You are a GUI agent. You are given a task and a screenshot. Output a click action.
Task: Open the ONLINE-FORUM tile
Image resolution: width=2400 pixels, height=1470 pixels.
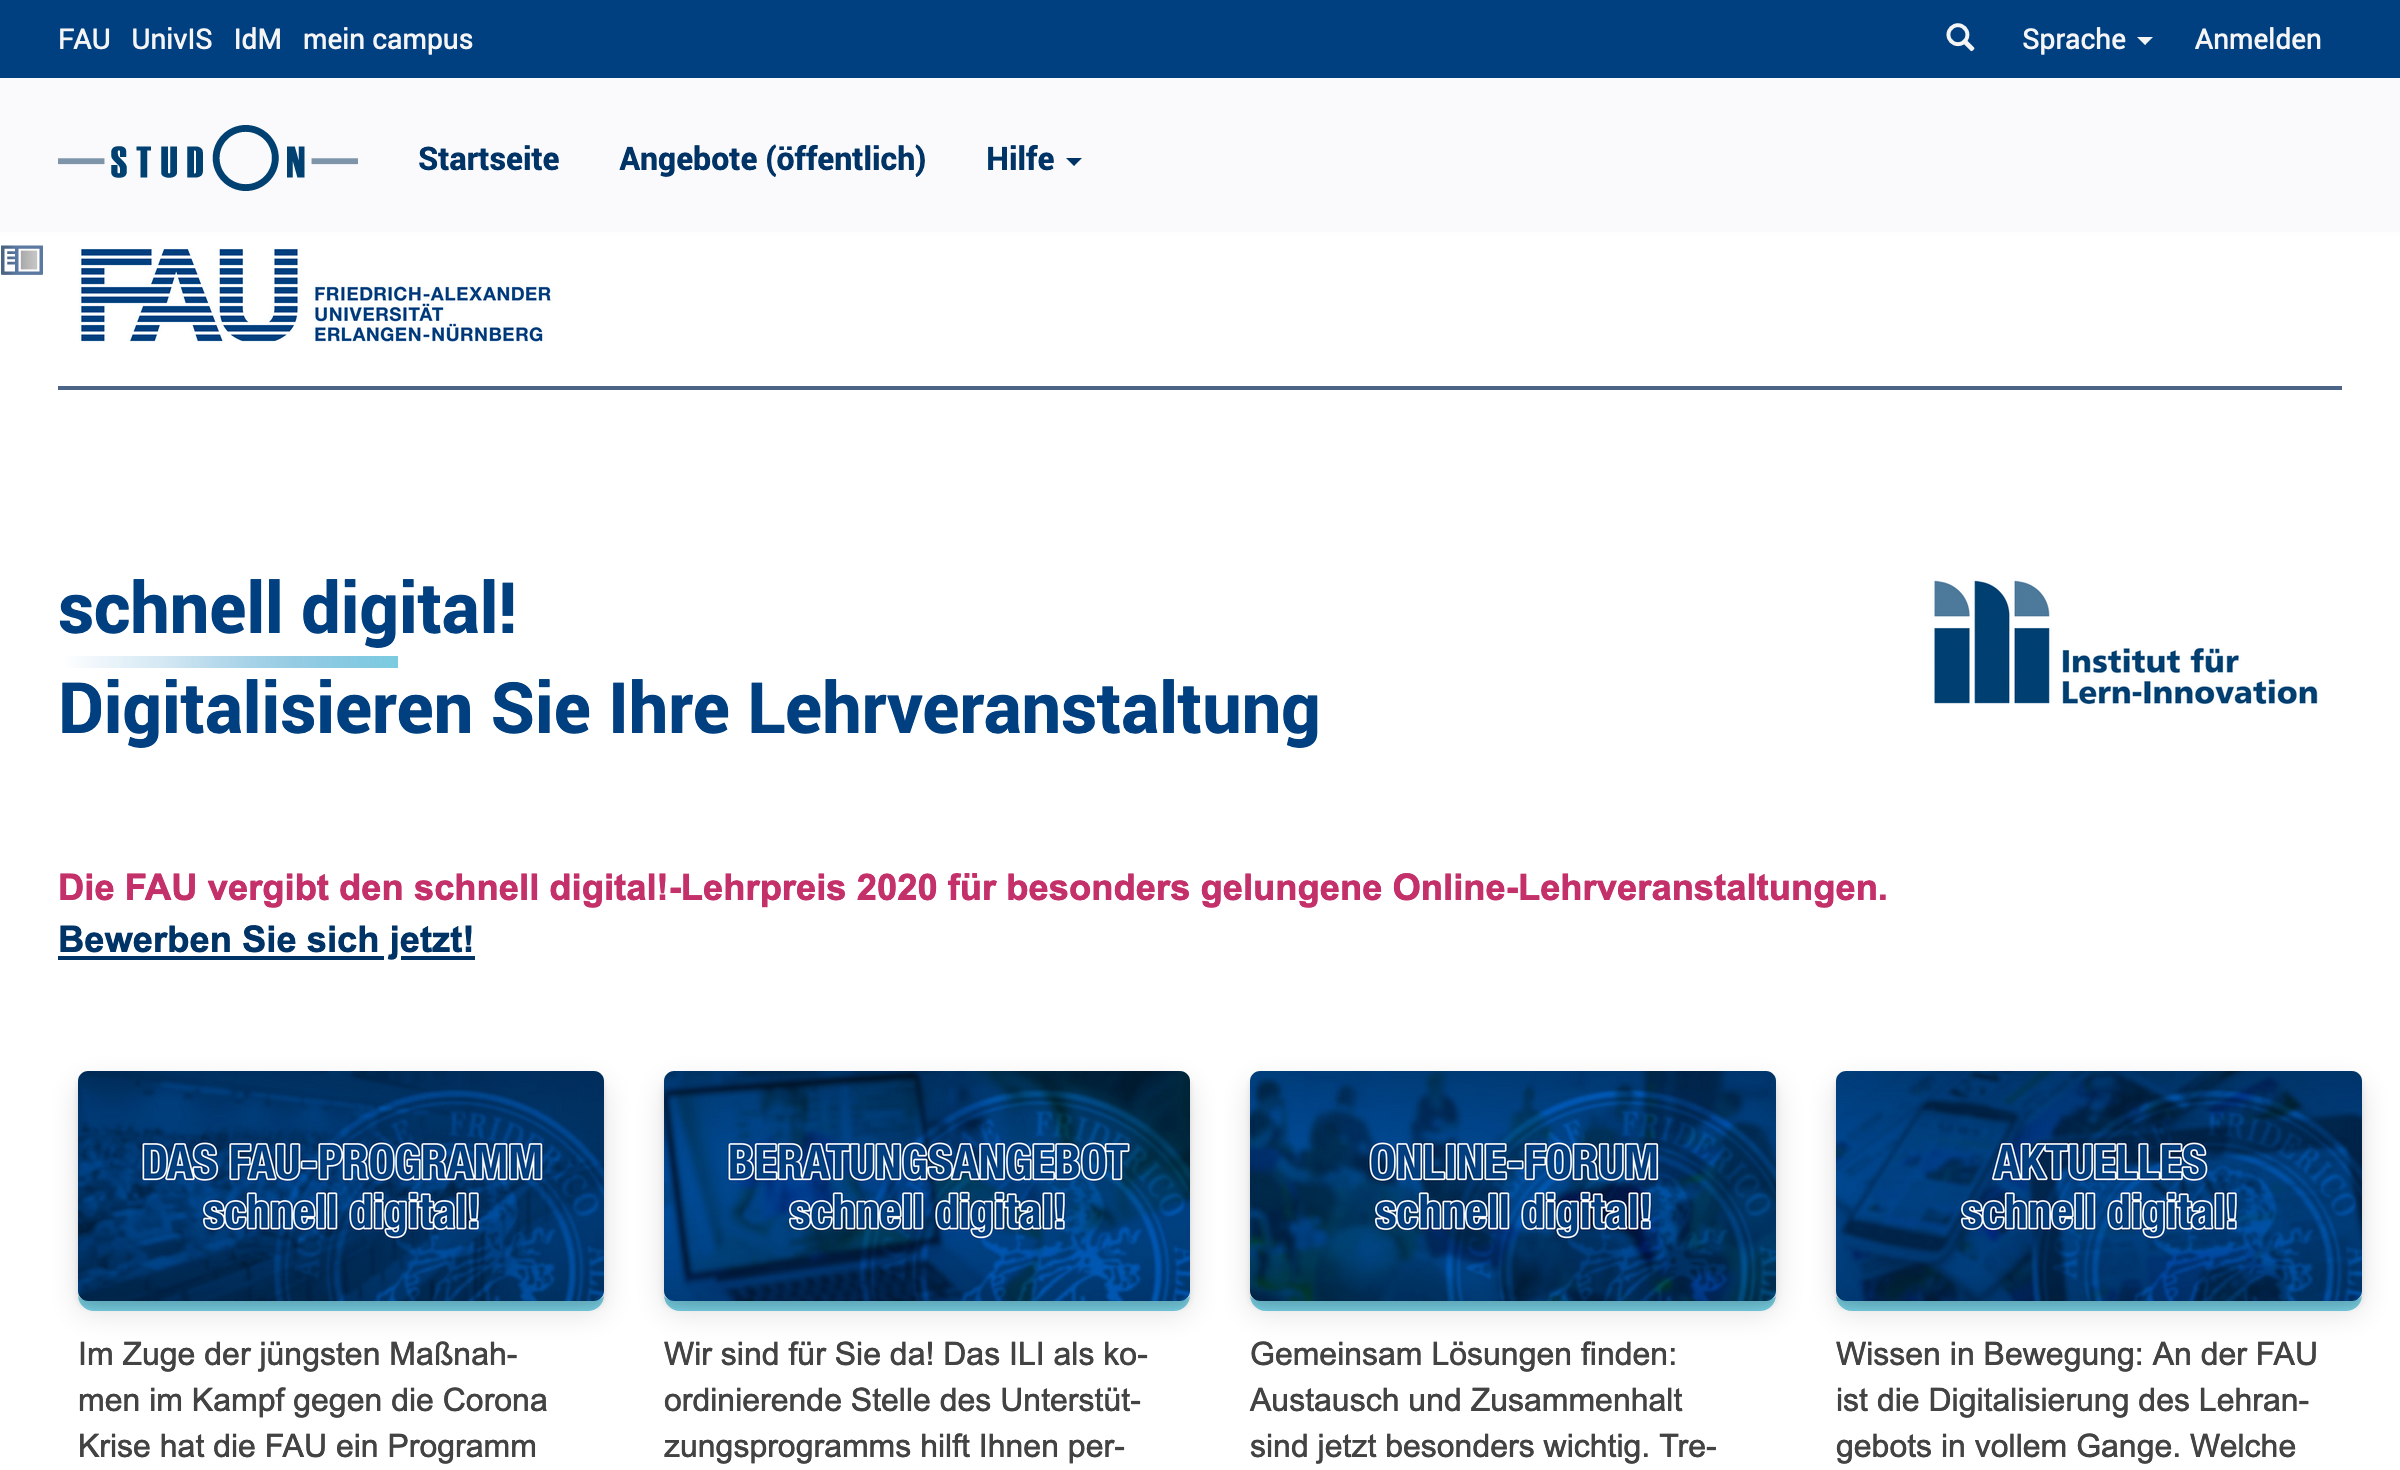1513,1187
